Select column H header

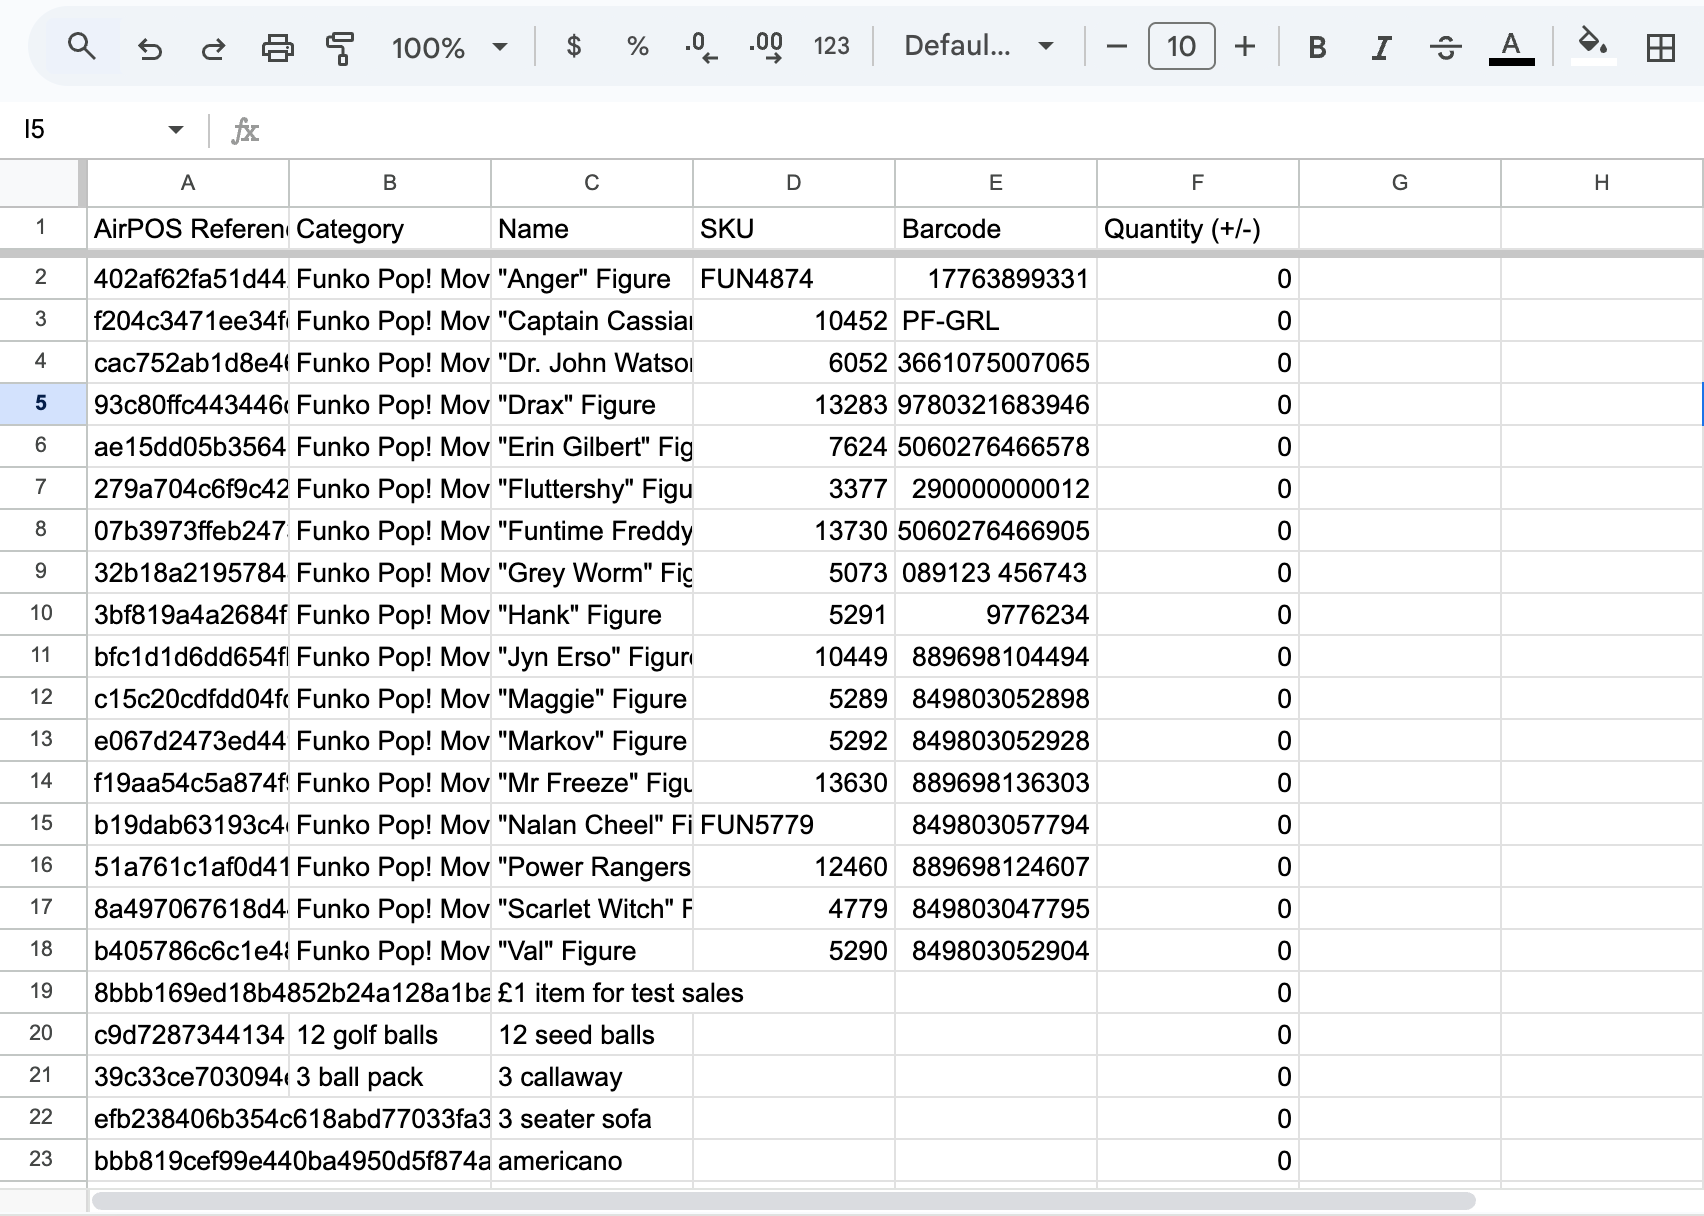[x=1602, y=182]
